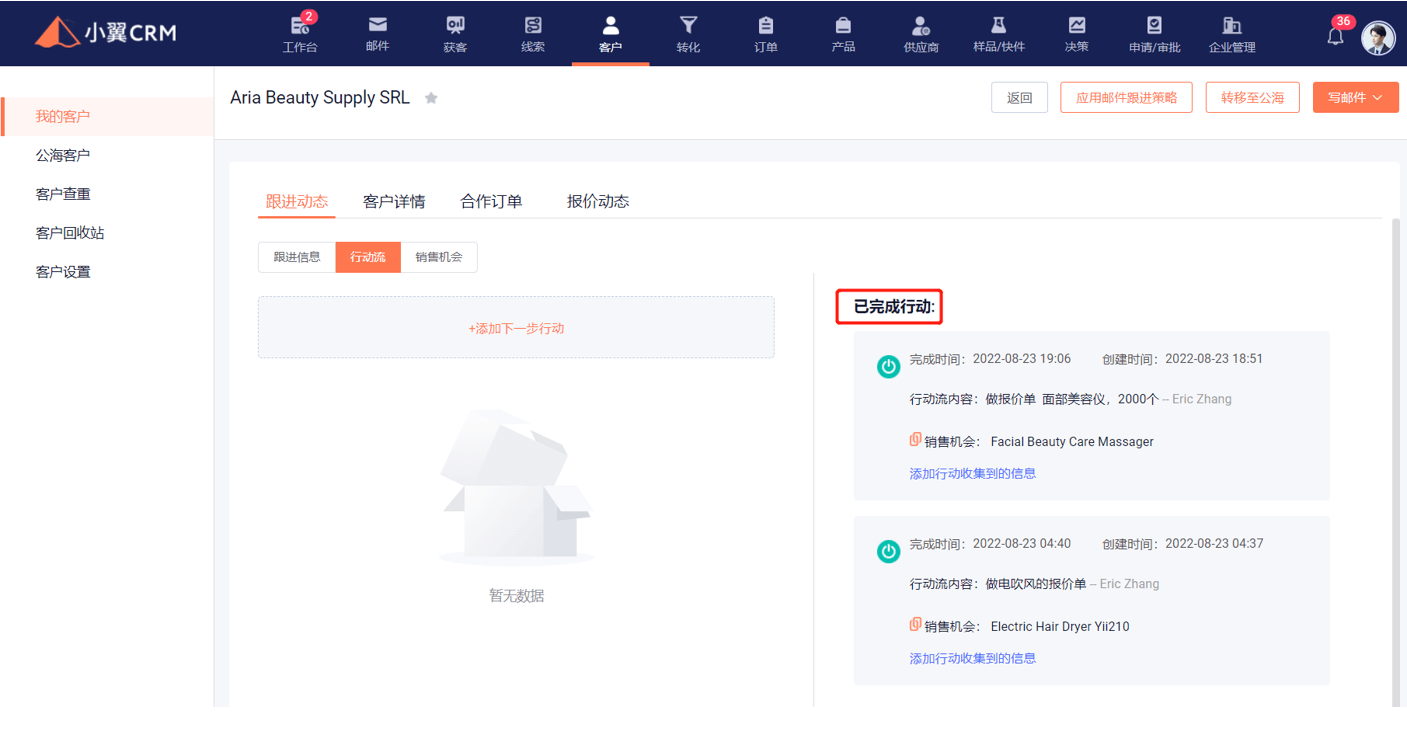Expand the 写邮件 dropdown button
Screen dimensions: 1407x740
1355,98
